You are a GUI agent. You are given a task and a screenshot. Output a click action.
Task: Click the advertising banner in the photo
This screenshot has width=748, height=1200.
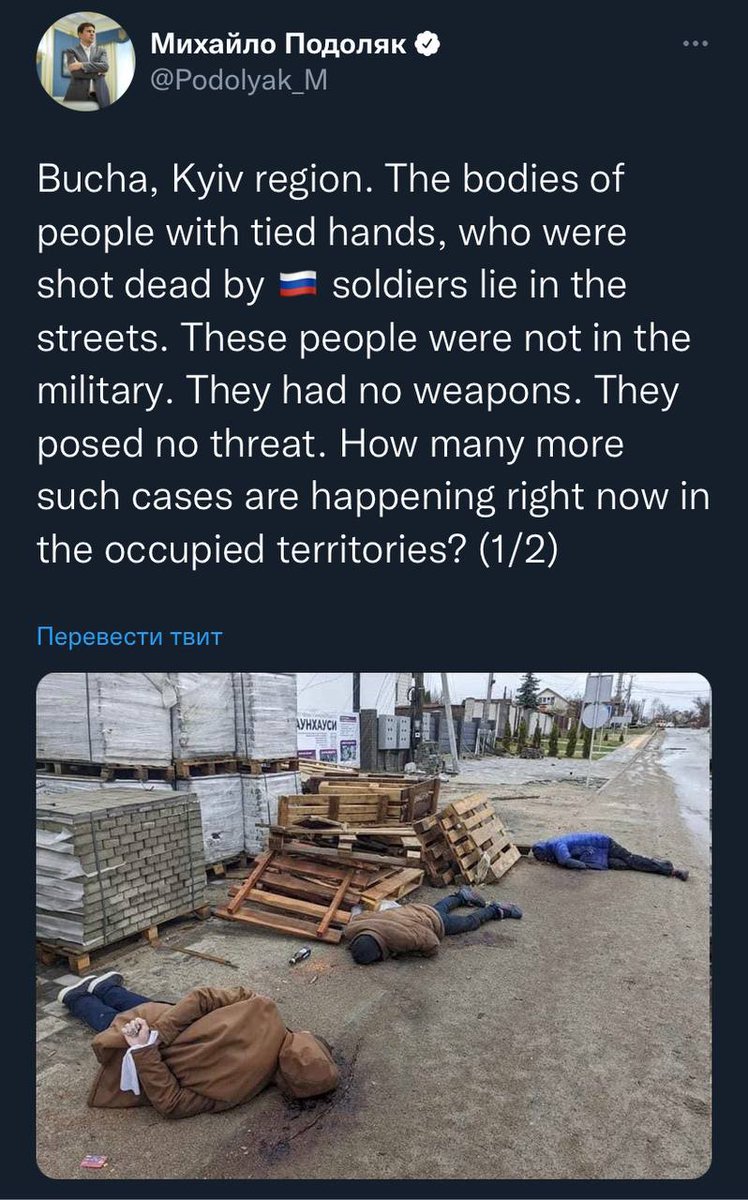327,737
